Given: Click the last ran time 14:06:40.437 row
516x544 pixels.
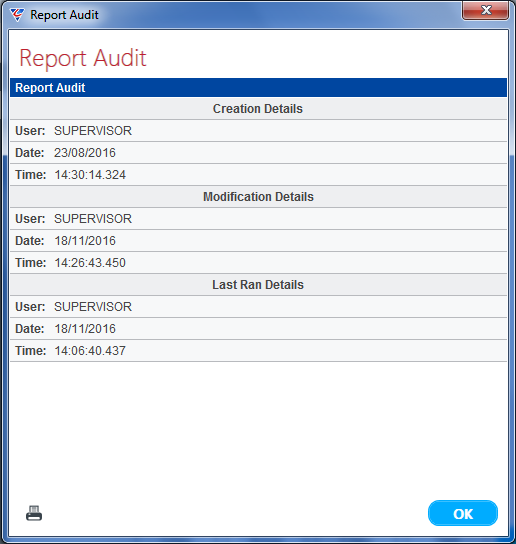Looking at the screenshot, I should pos(258,350).
